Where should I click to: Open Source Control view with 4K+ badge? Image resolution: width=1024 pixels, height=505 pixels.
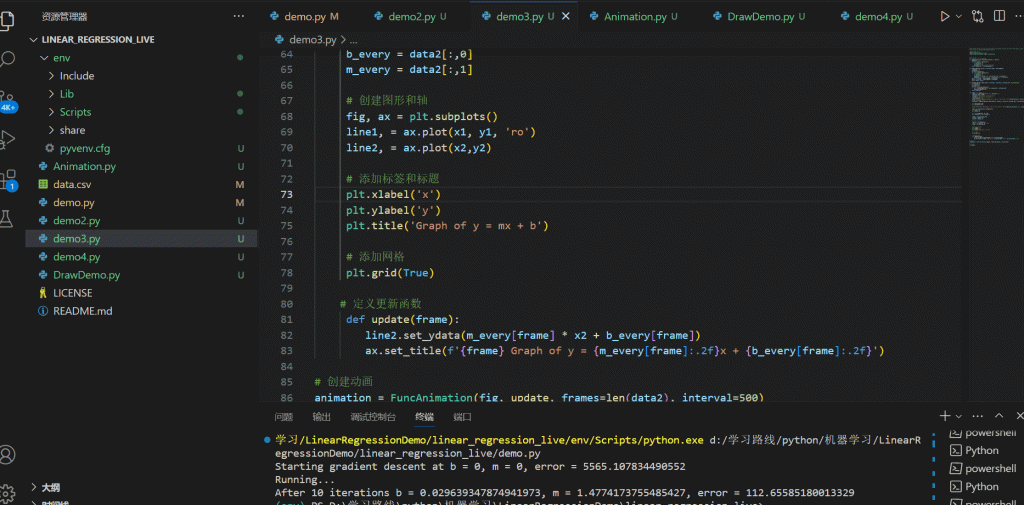[9, 98]
